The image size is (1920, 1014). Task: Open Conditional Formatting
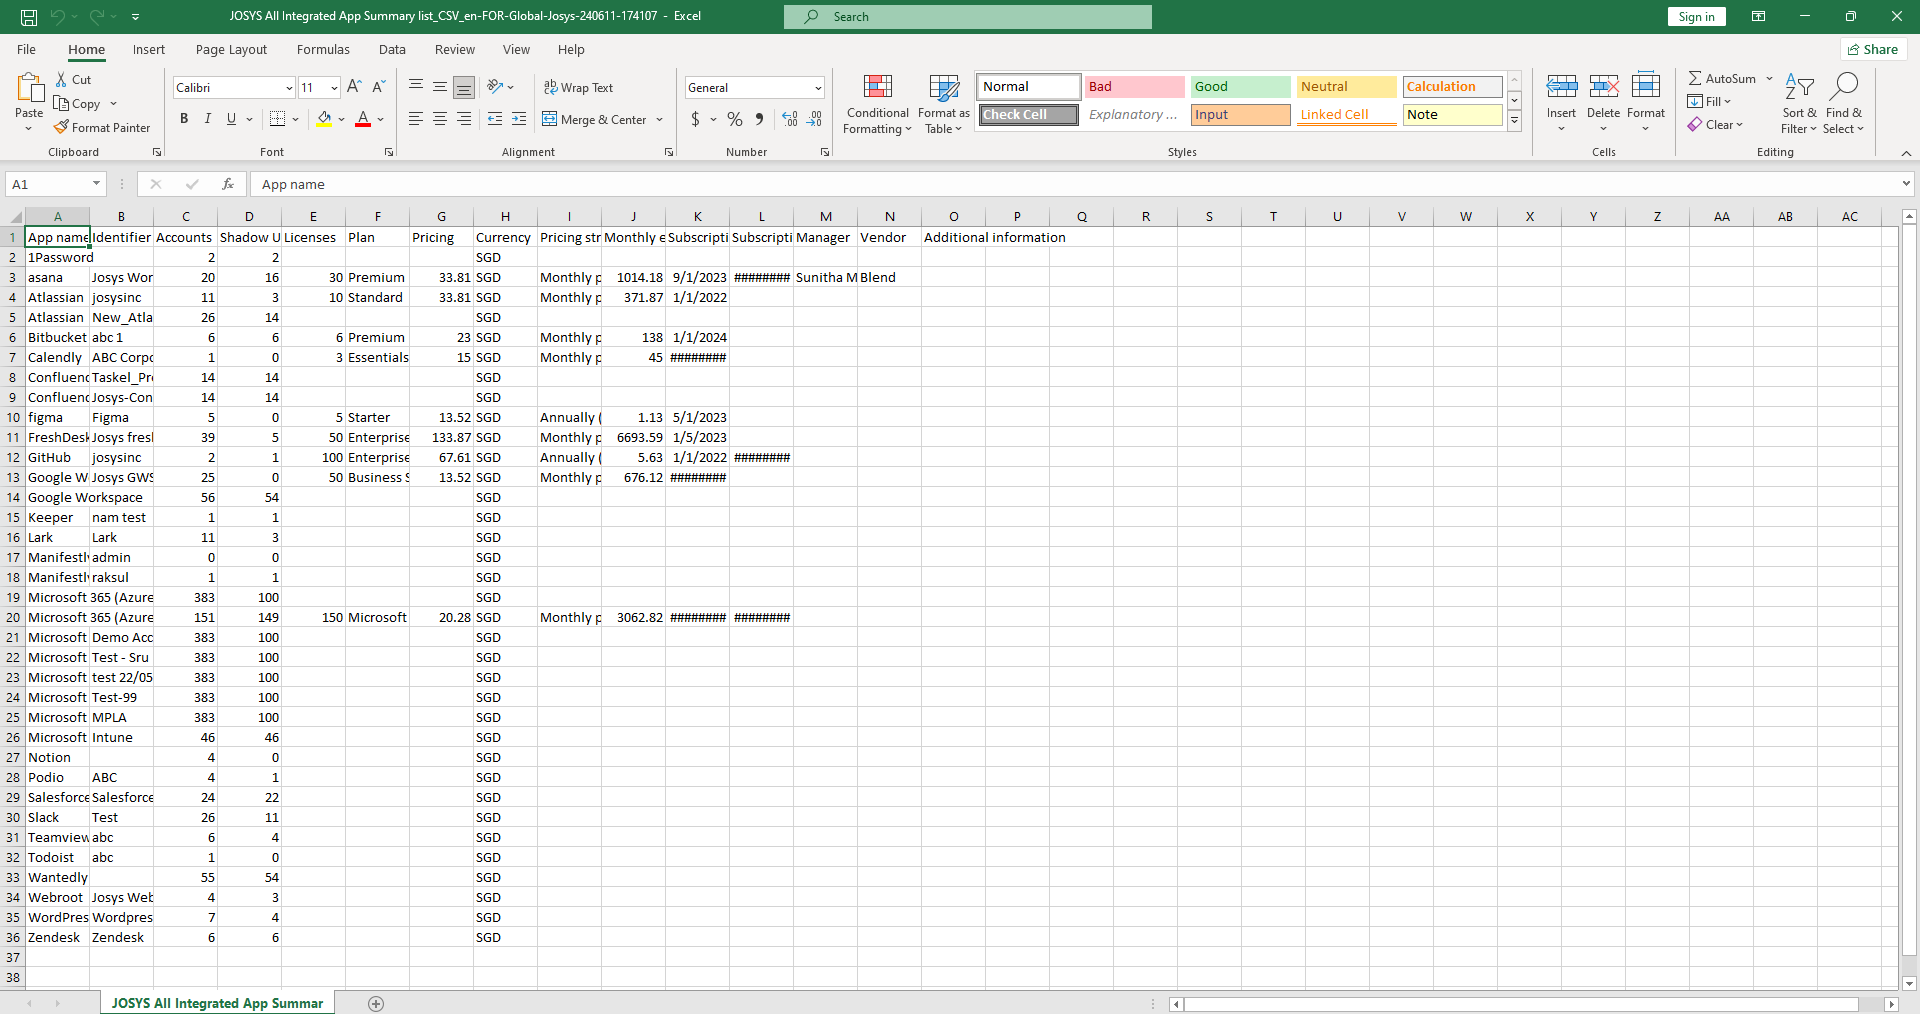[x=877, y=104]
